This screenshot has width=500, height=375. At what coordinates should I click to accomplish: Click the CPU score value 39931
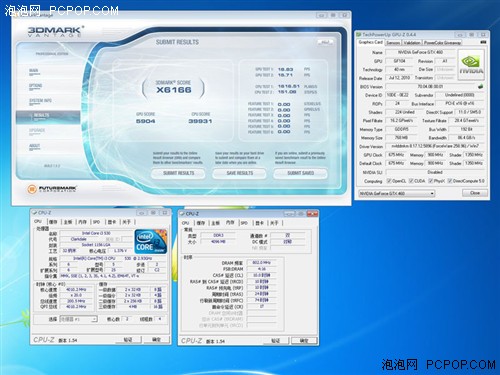[200, 121]
